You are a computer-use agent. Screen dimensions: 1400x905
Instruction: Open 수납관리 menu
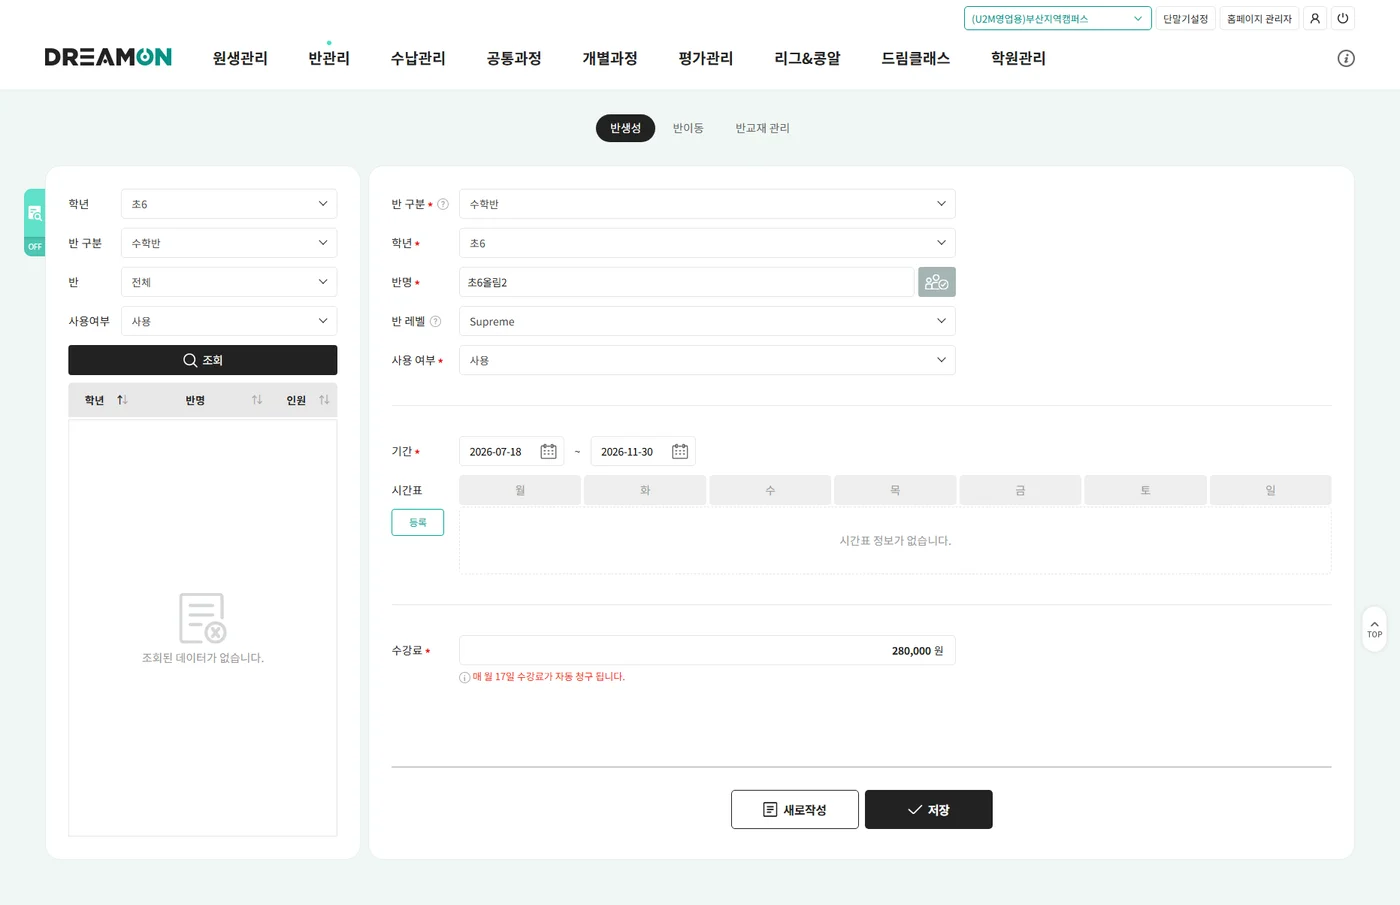tap(418, 58)
